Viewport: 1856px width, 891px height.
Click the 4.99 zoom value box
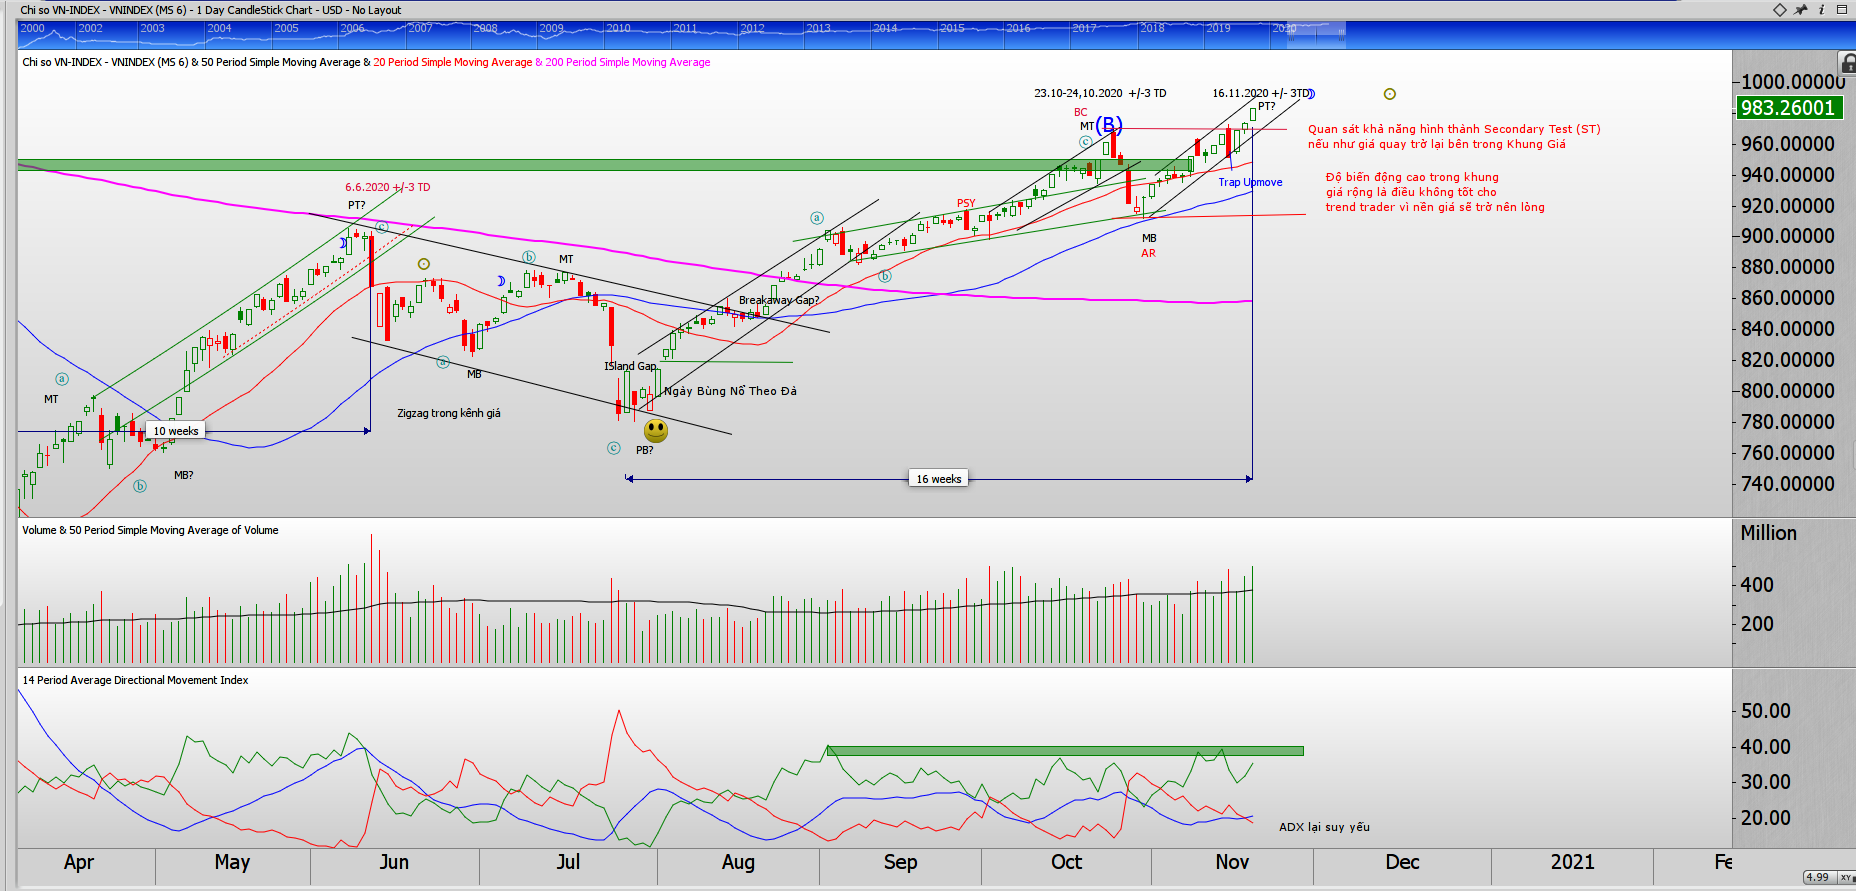point(1818,877)
